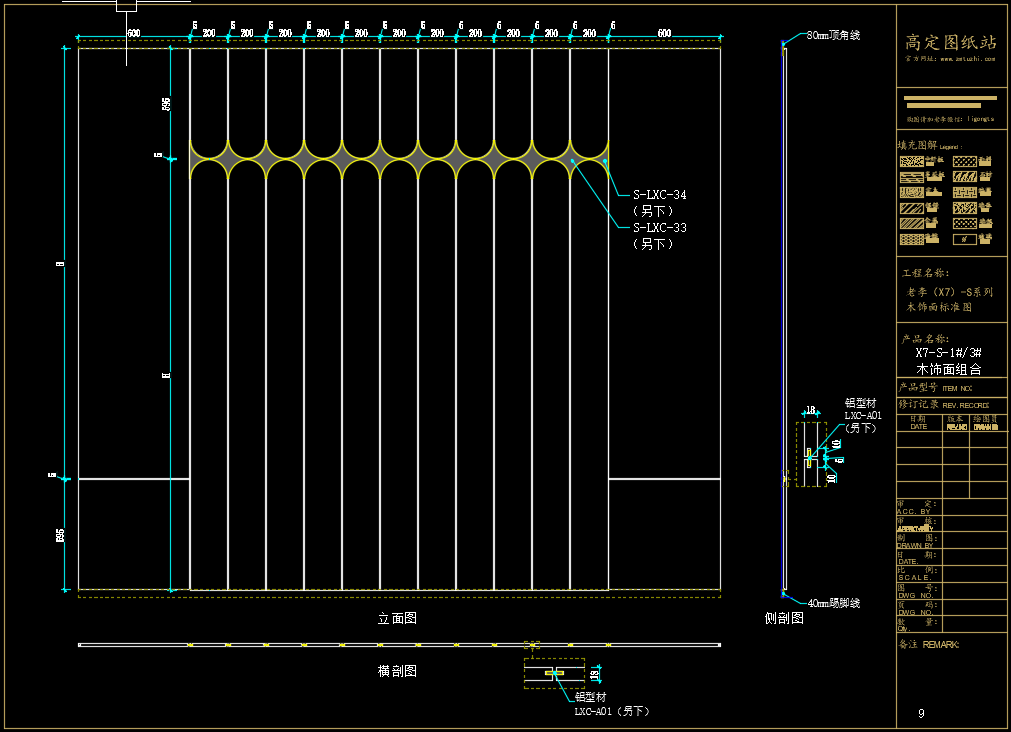Image resolution: width=1011 pixels, height=732 pixels.
Task: Select the diagonal stripe hatch swatch in legend
Action: 911,208
